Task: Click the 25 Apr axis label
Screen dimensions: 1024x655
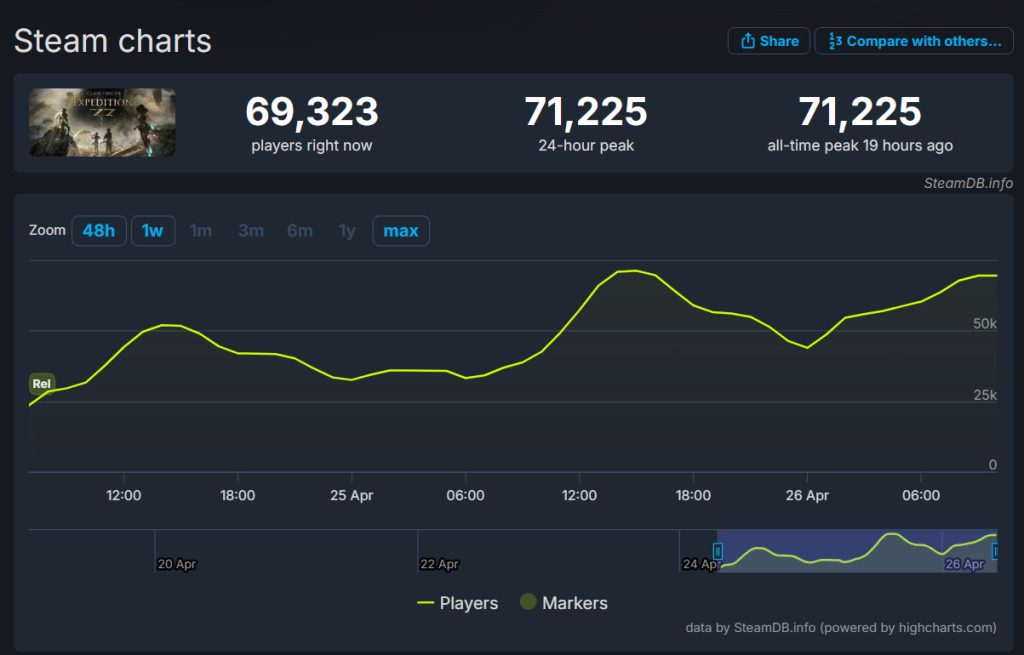Action: tap(351, 495)
